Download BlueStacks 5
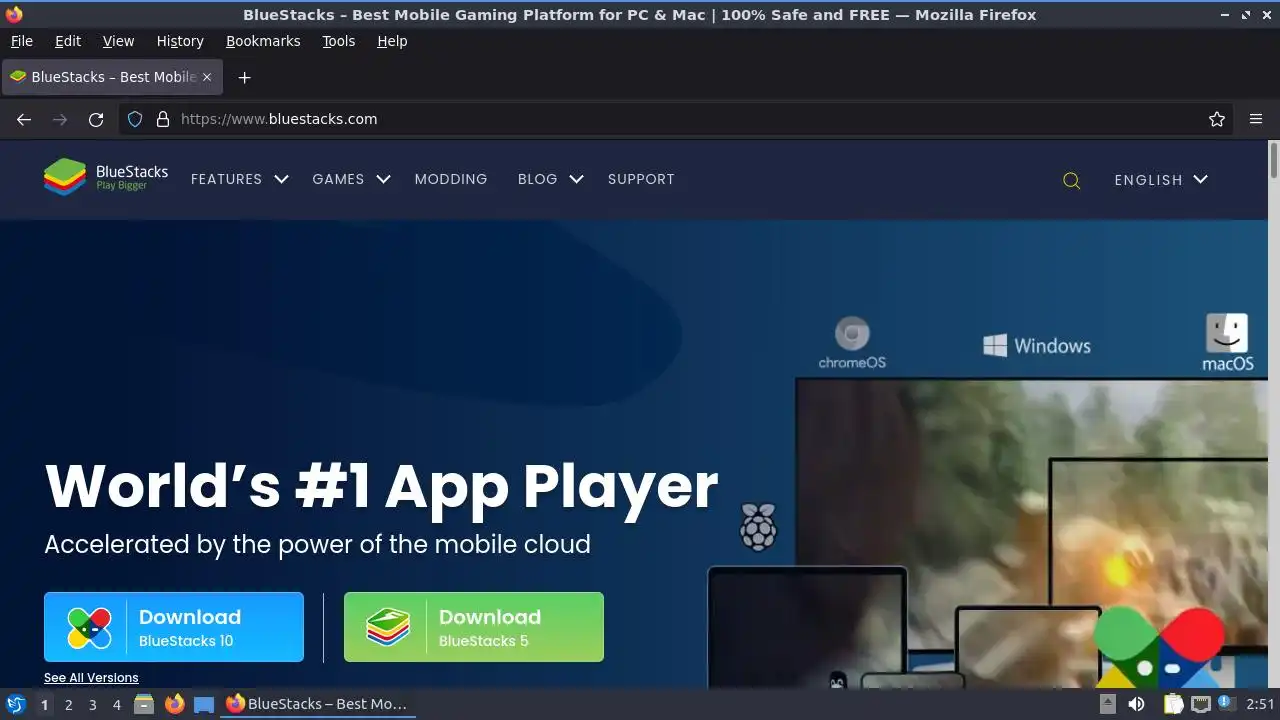 click(474, 627)
